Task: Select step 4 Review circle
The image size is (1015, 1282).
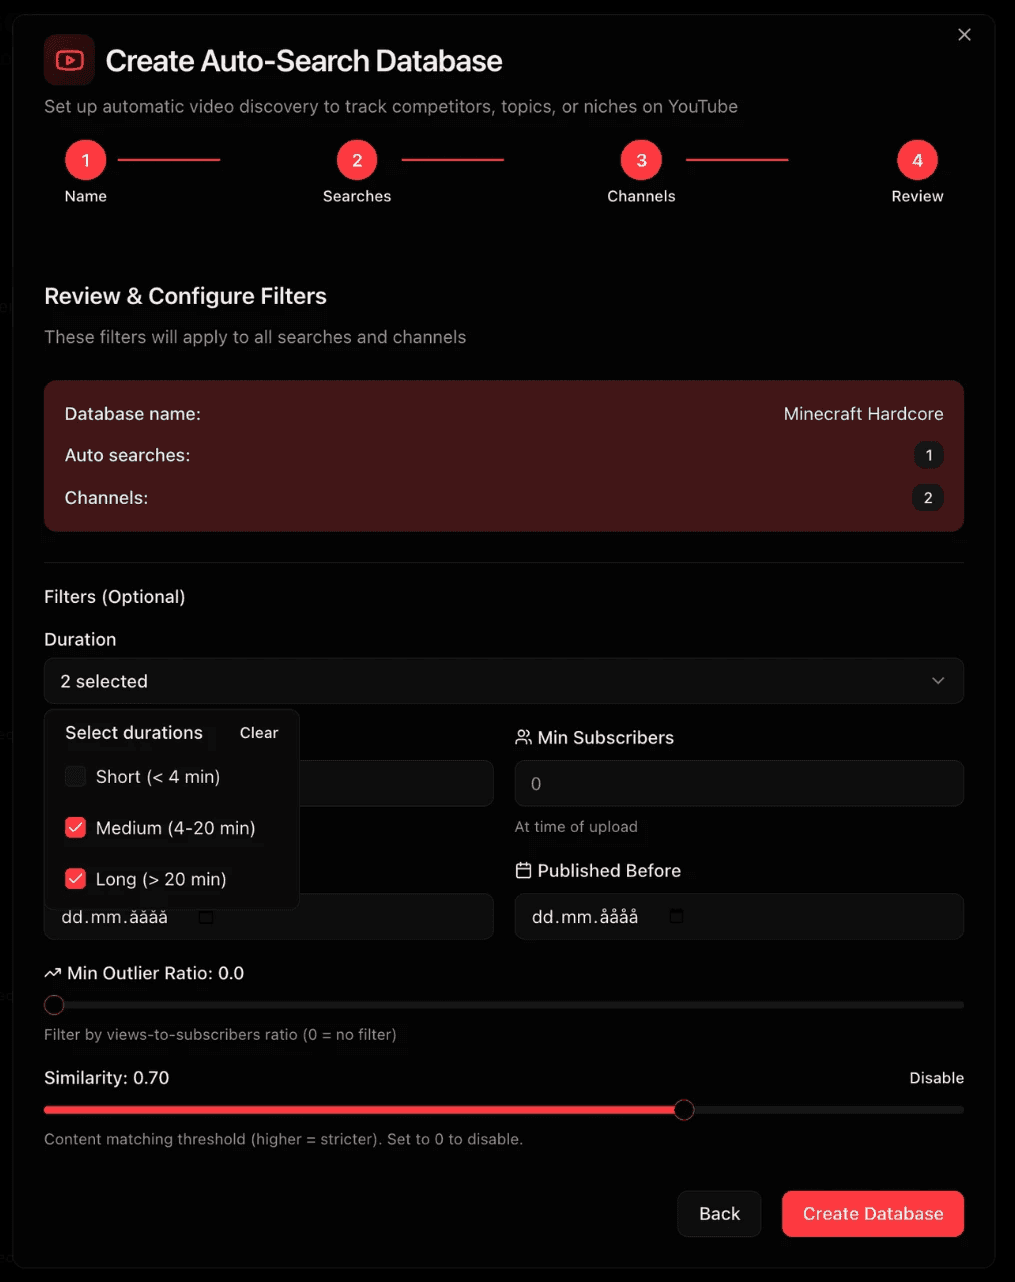Action: 917,160
